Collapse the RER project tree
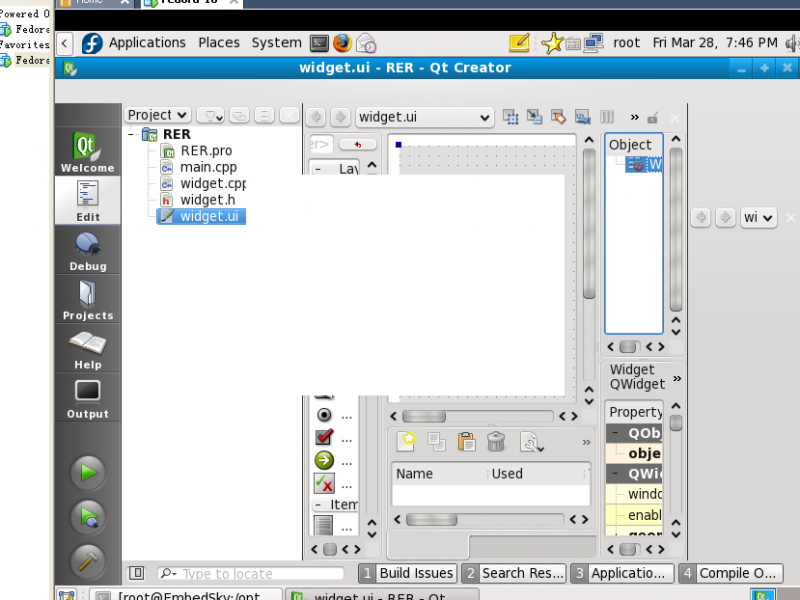 click(x=131, y=134)
